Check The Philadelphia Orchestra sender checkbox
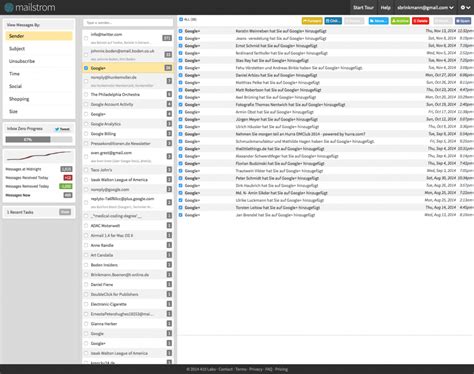This screenshot has width=474, height=374. tap(86, 95)
